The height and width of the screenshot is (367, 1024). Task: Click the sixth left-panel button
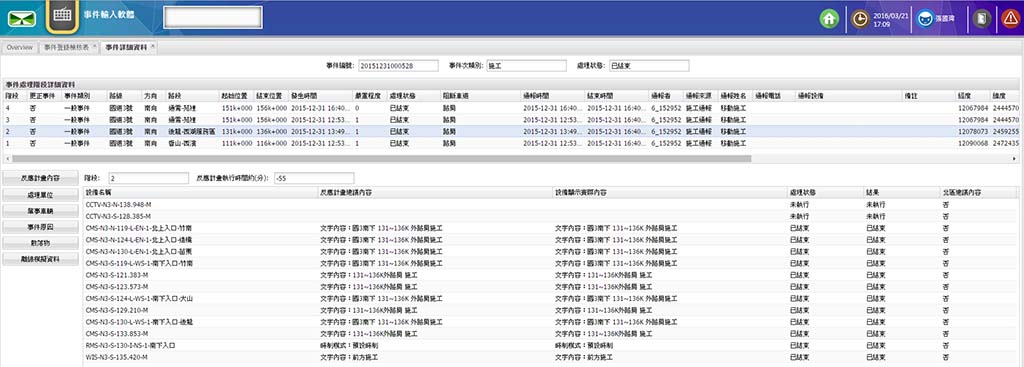(x=40, y=259)
